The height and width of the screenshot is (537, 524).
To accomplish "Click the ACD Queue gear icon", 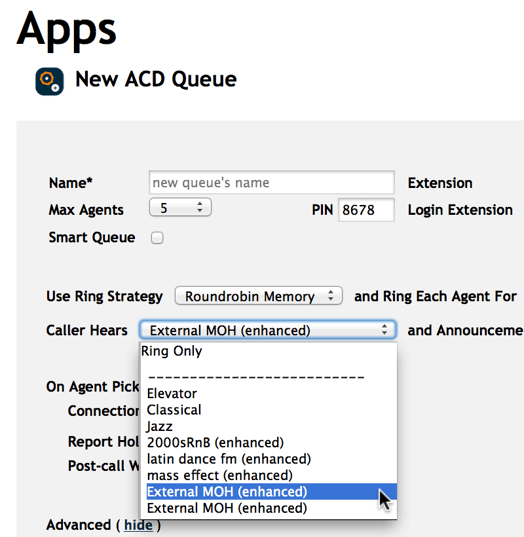I will click(x=49, y=81).
